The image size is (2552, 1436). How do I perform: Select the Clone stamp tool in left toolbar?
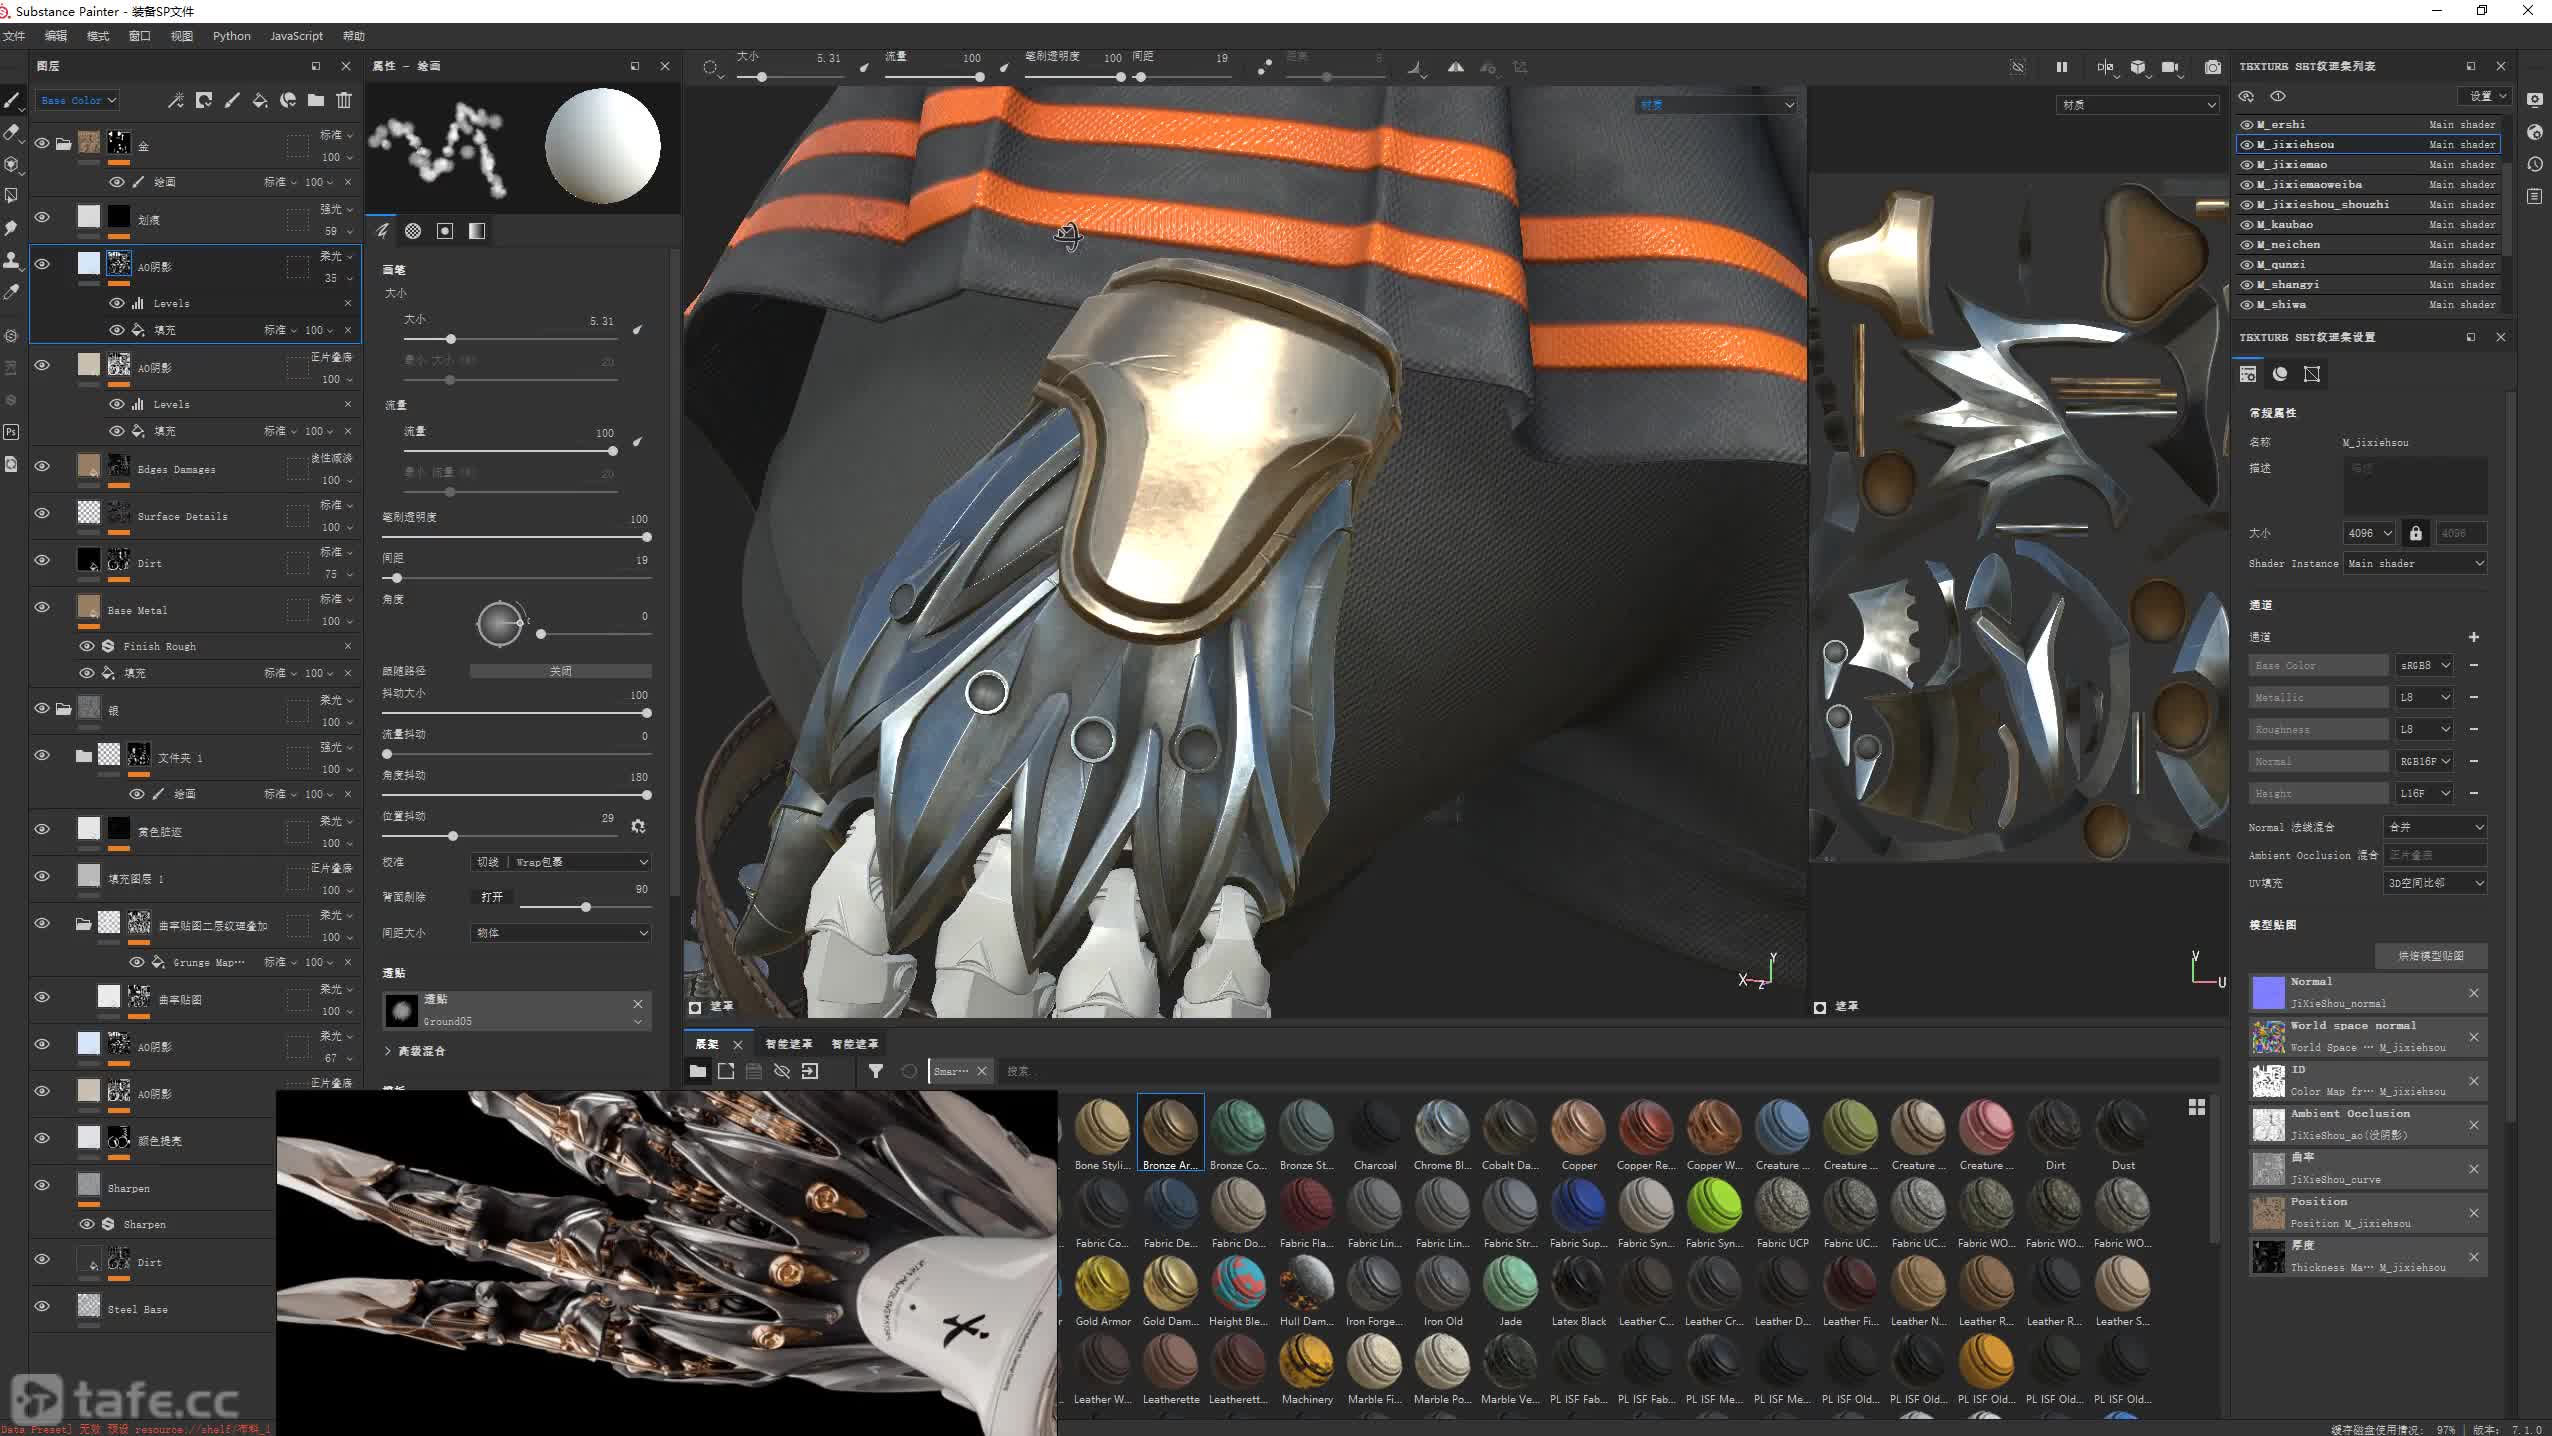click(12, 260)
